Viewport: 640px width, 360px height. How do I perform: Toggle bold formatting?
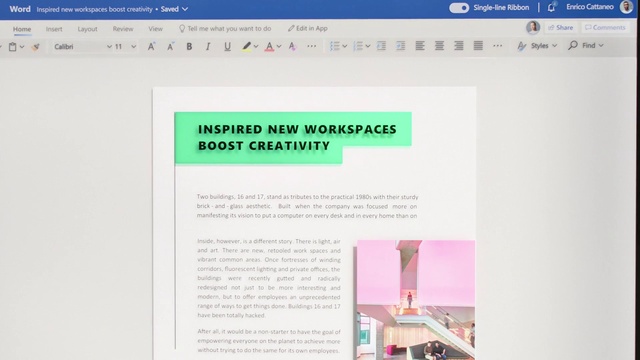coord(189,47)
